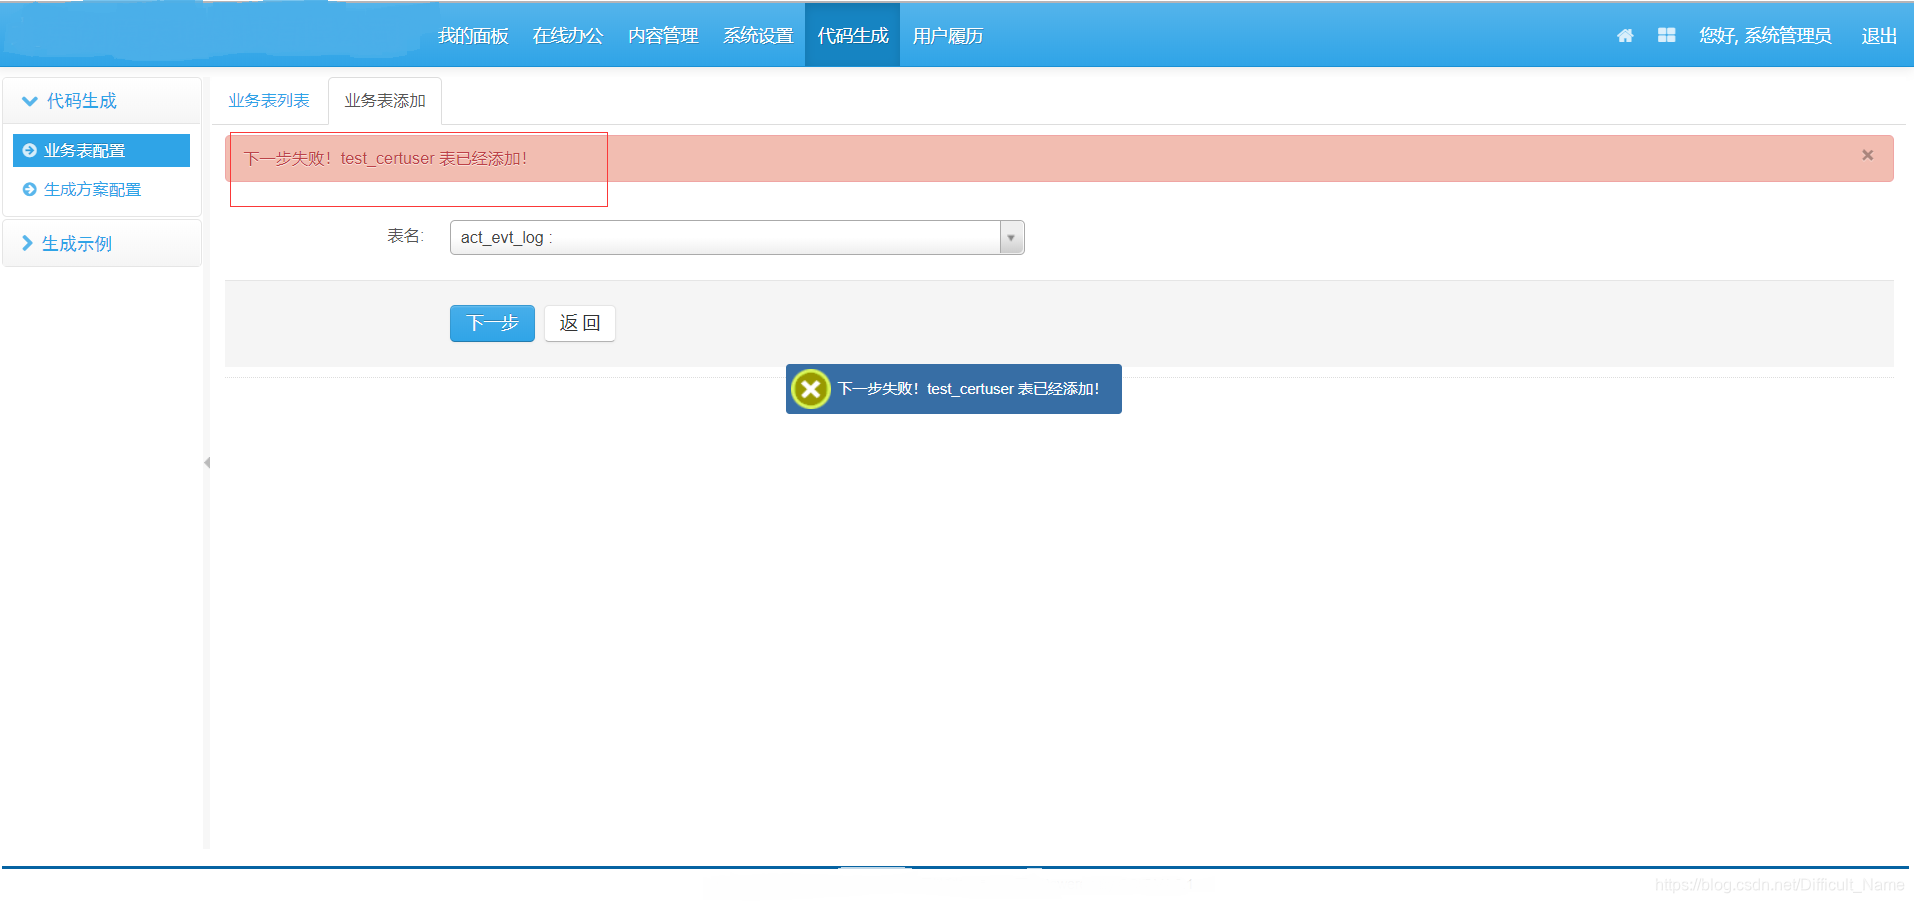Viewport: 1914px width, 903px height.
Task: Open 代码生成 menu
Action: click(x=853, y=36)
